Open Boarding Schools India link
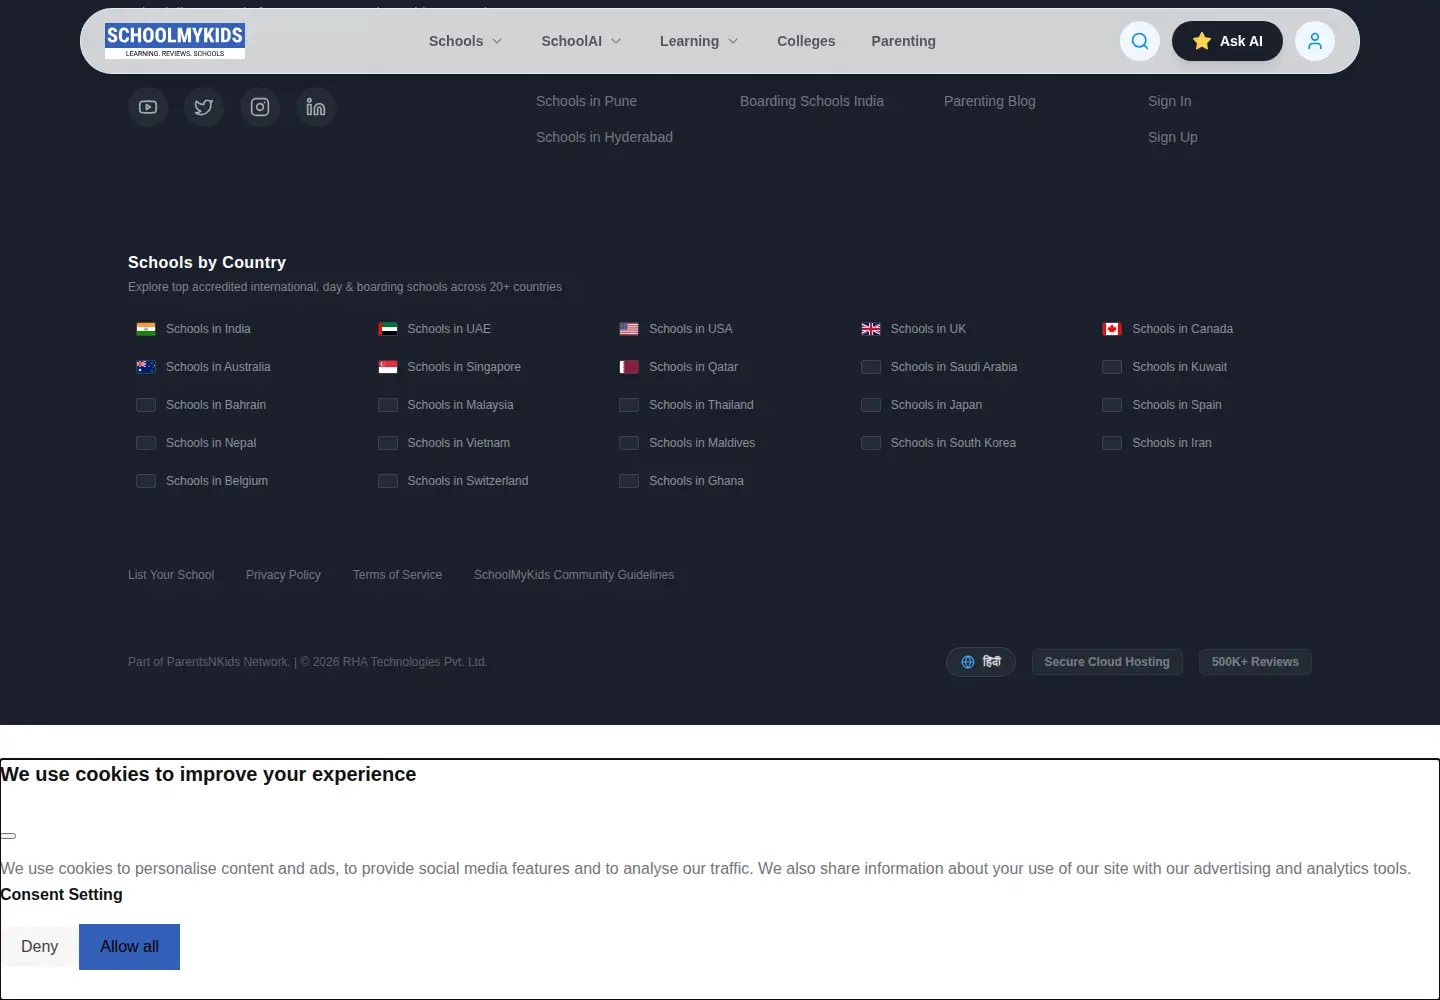Viewport: 1440px width, 1000px height. coord(812,101)
